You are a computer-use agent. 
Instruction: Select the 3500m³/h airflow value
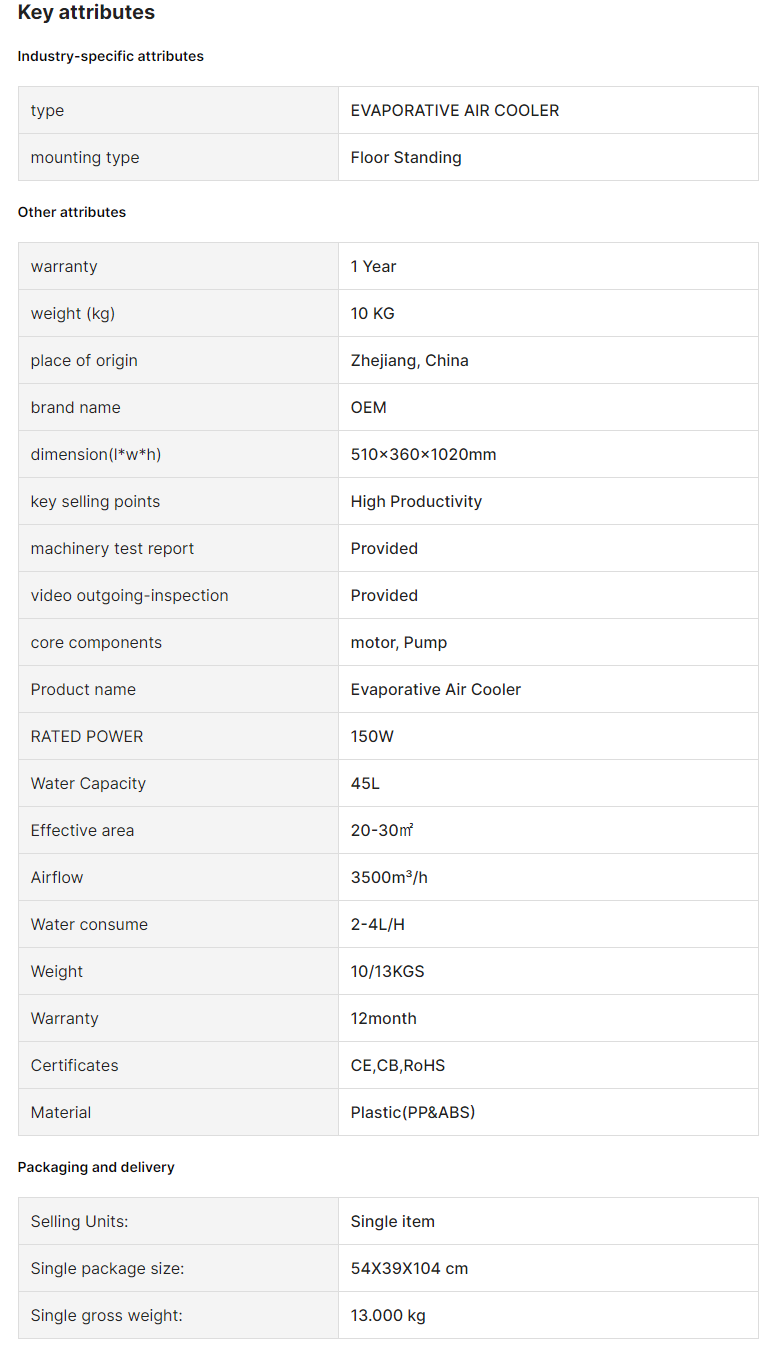point(389,878)
